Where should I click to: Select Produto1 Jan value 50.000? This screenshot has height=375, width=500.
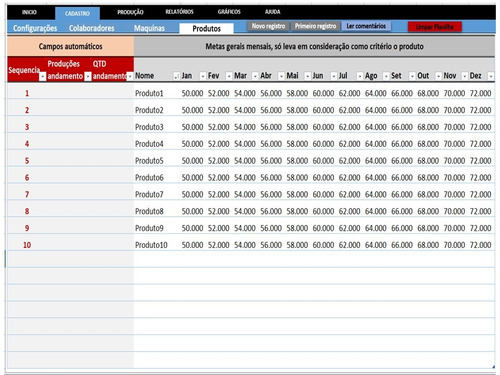point(192,93)
